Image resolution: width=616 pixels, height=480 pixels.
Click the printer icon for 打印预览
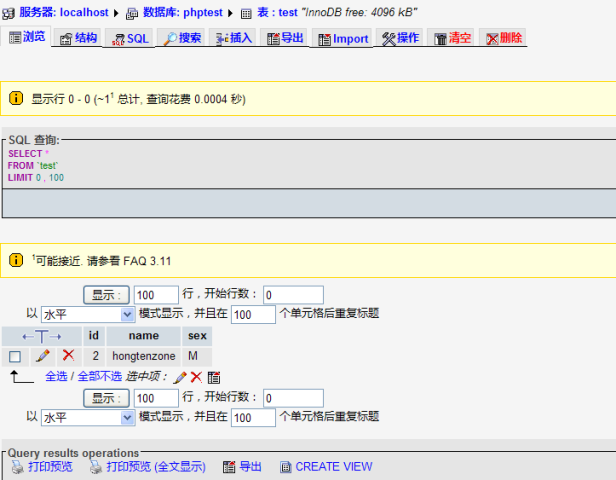click(x=17, y=466)
